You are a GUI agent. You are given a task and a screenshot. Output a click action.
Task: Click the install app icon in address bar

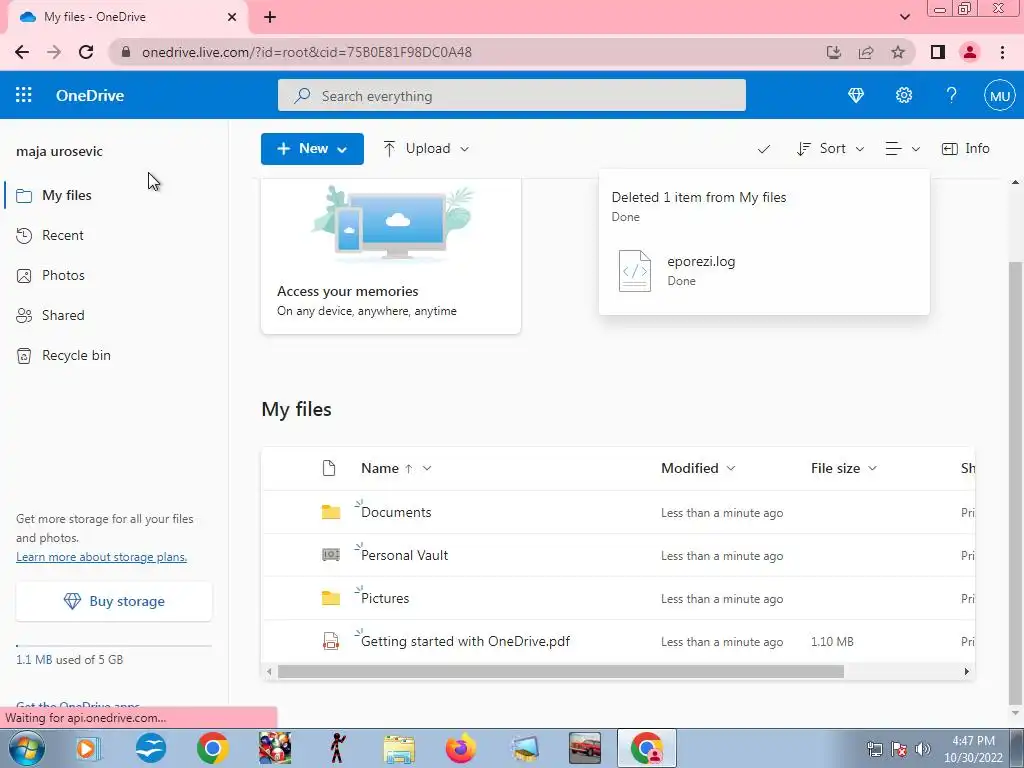(x=834, y=52)
